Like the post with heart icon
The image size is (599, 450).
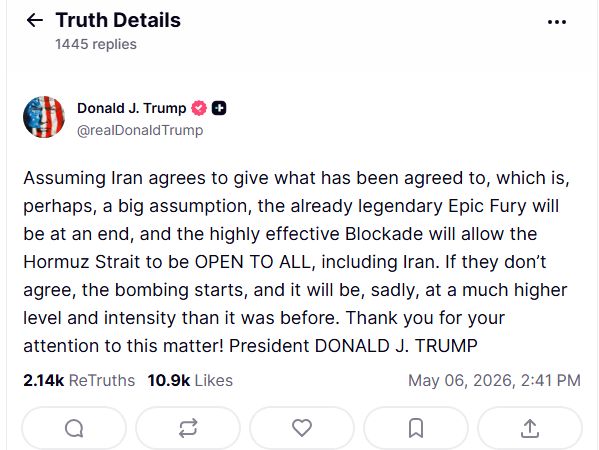302,428
